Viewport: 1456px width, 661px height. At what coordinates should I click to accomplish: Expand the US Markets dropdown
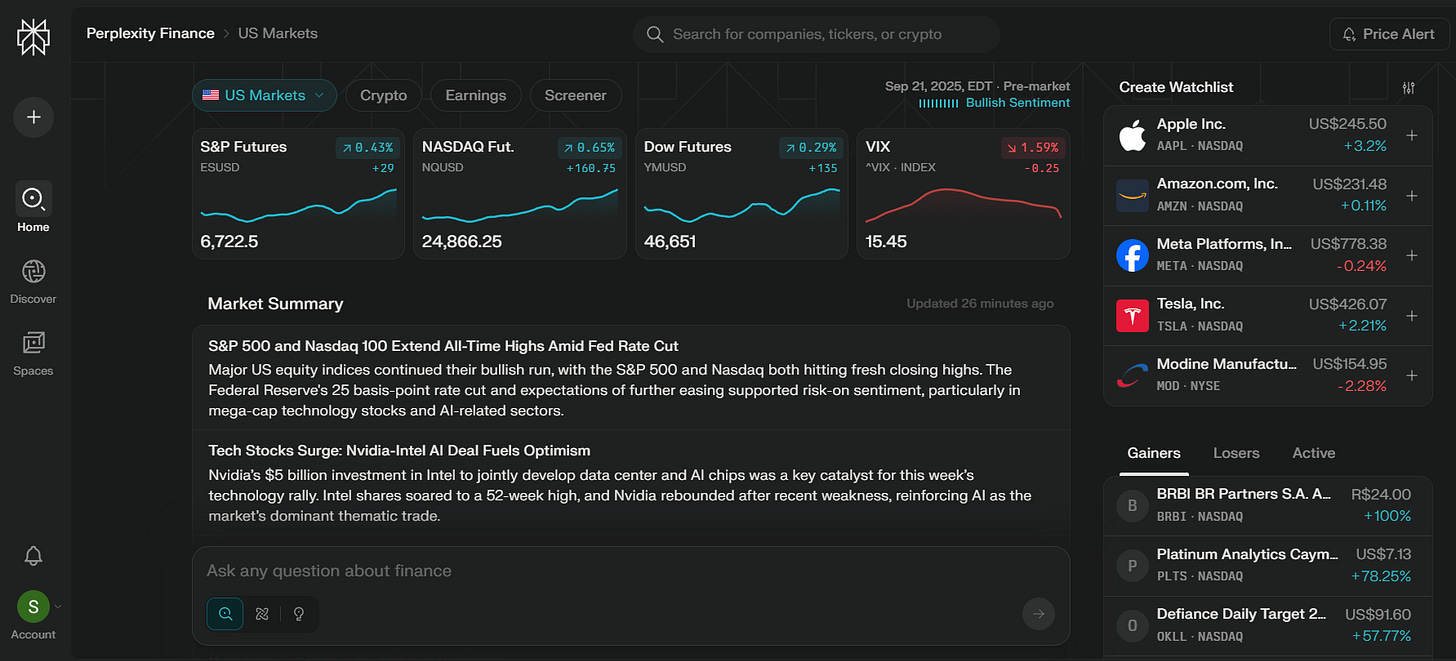[x=264, y=95]
